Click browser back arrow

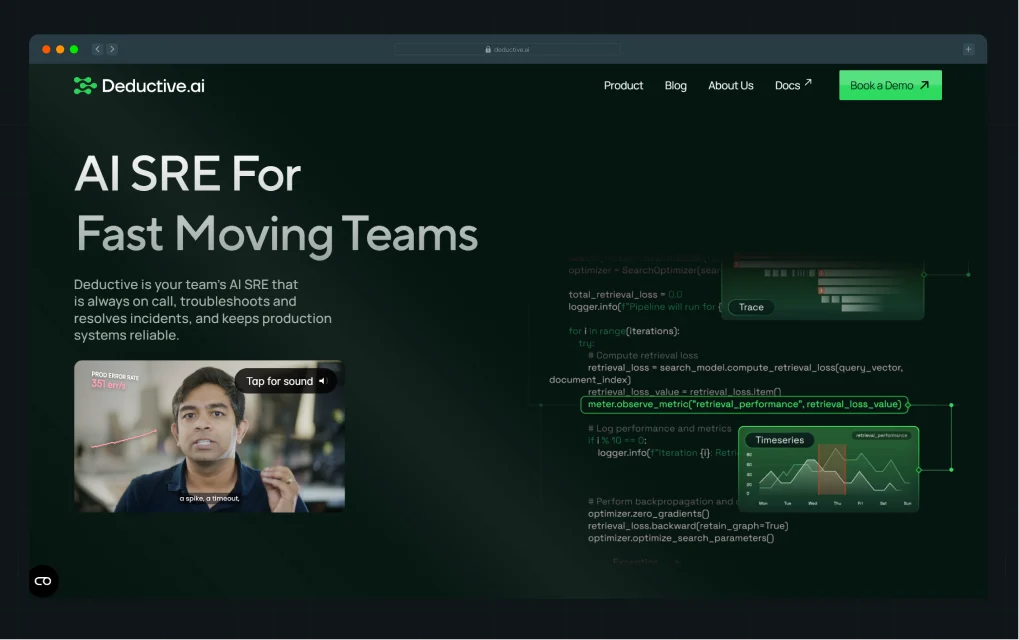point(97,49)
